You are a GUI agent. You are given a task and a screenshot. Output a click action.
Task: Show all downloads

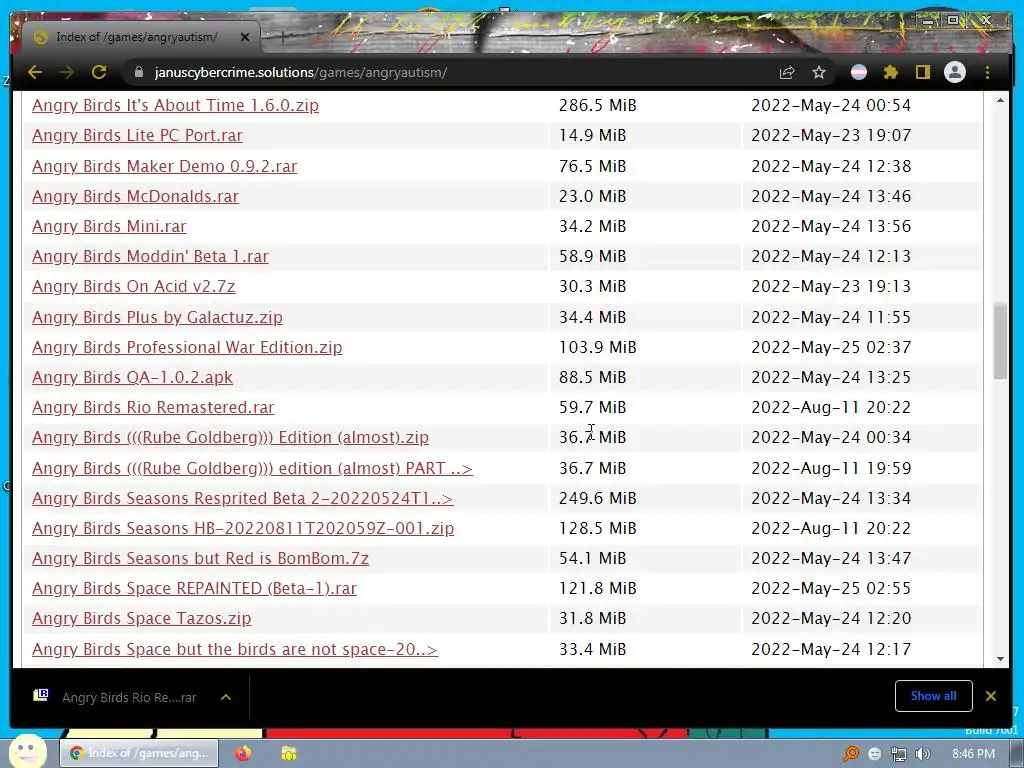(x=933, y=696)
